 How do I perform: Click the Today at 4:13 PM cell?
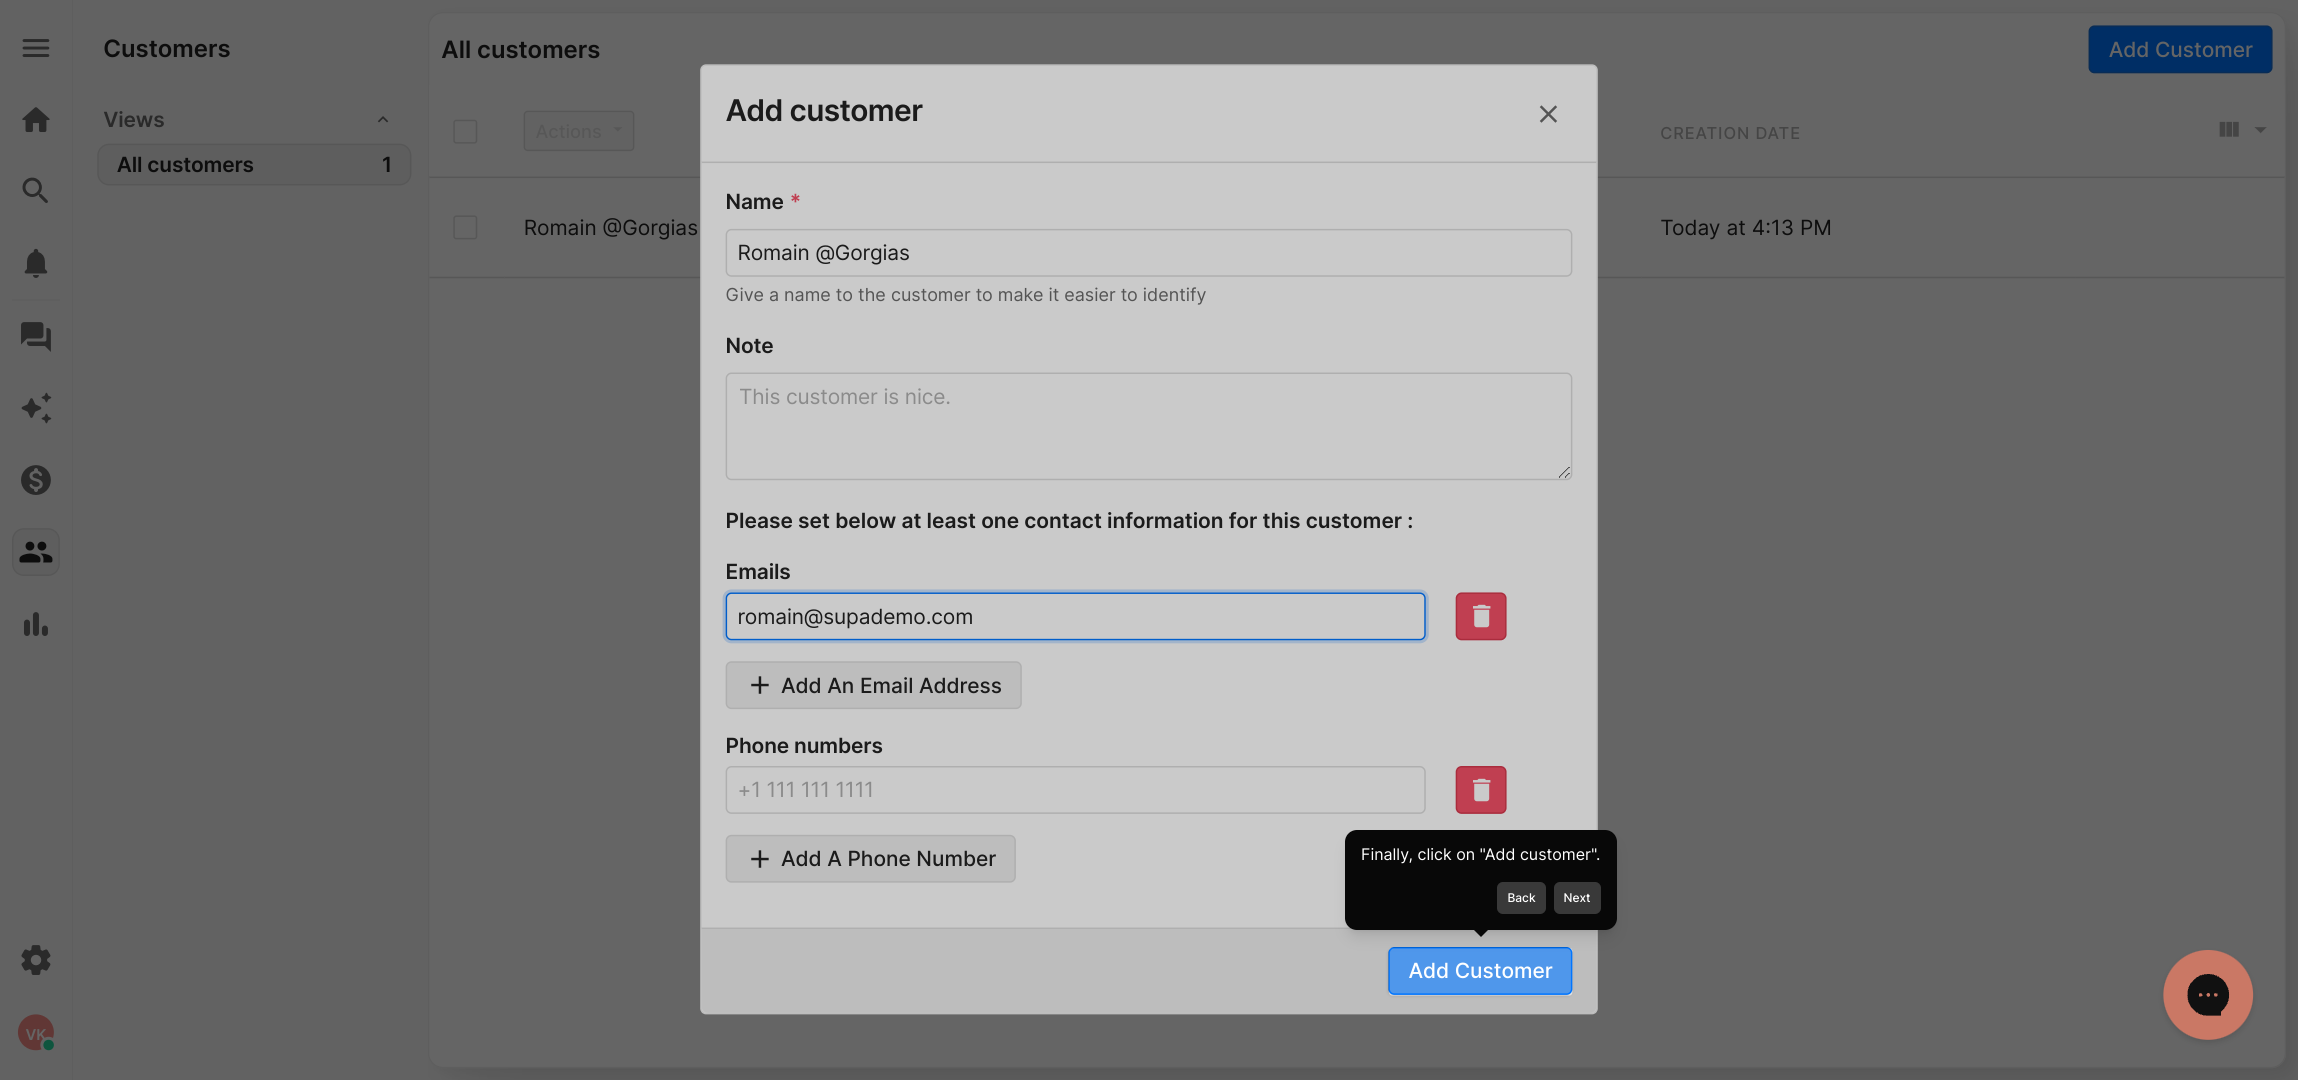point(1746,228)
